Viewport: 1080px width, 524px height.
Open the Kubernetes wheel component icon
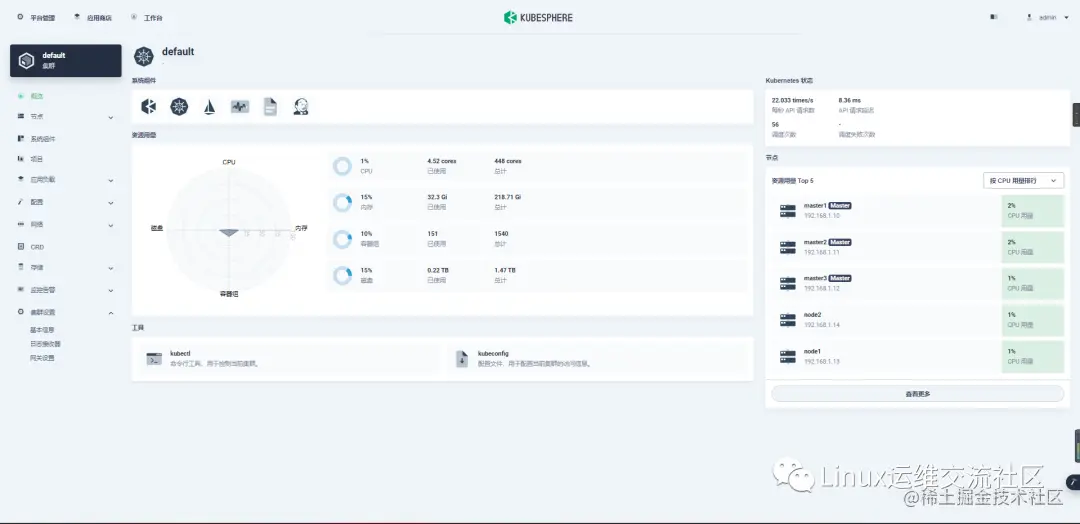coord(179,106)
